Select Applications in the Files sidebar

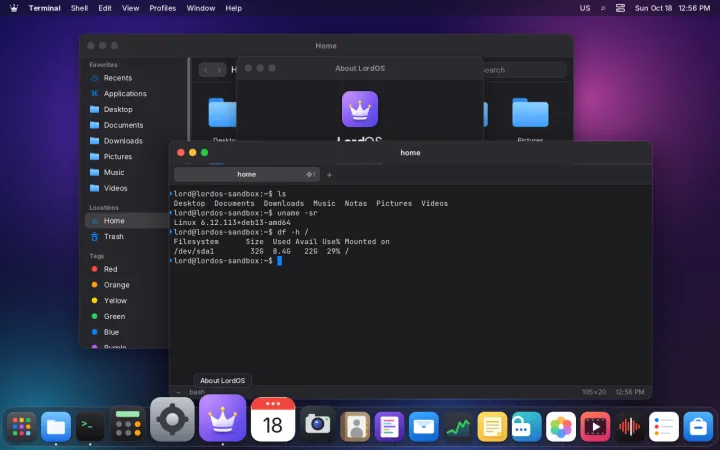point(125,94)
